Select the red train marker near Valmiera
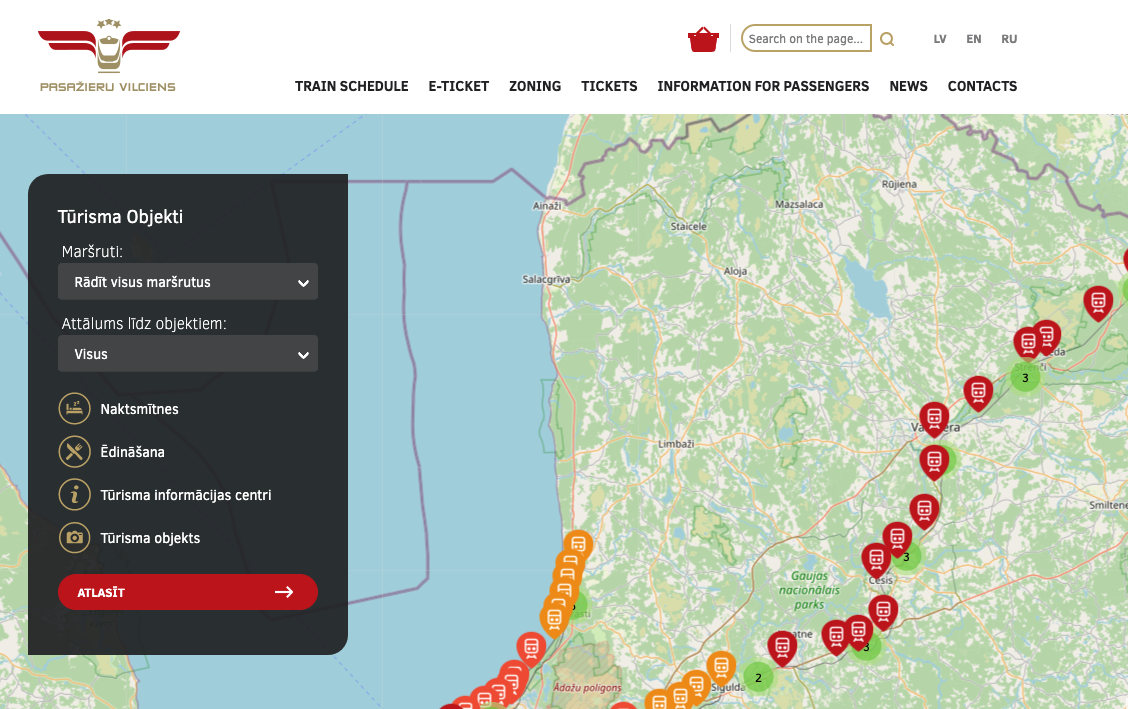Viewport: 1128px width, 709px height. (x=933, y=417)
